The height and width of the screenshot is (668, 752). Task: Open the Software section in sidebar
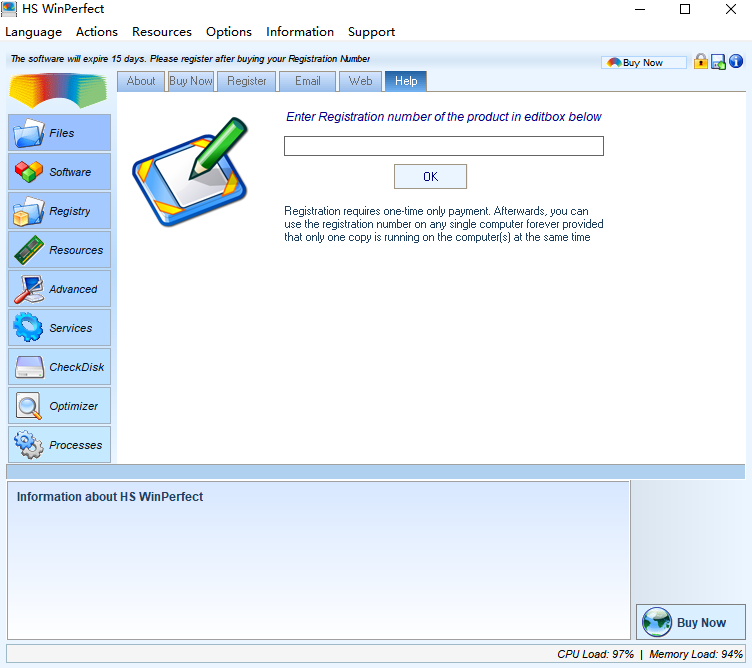[59, 172]
